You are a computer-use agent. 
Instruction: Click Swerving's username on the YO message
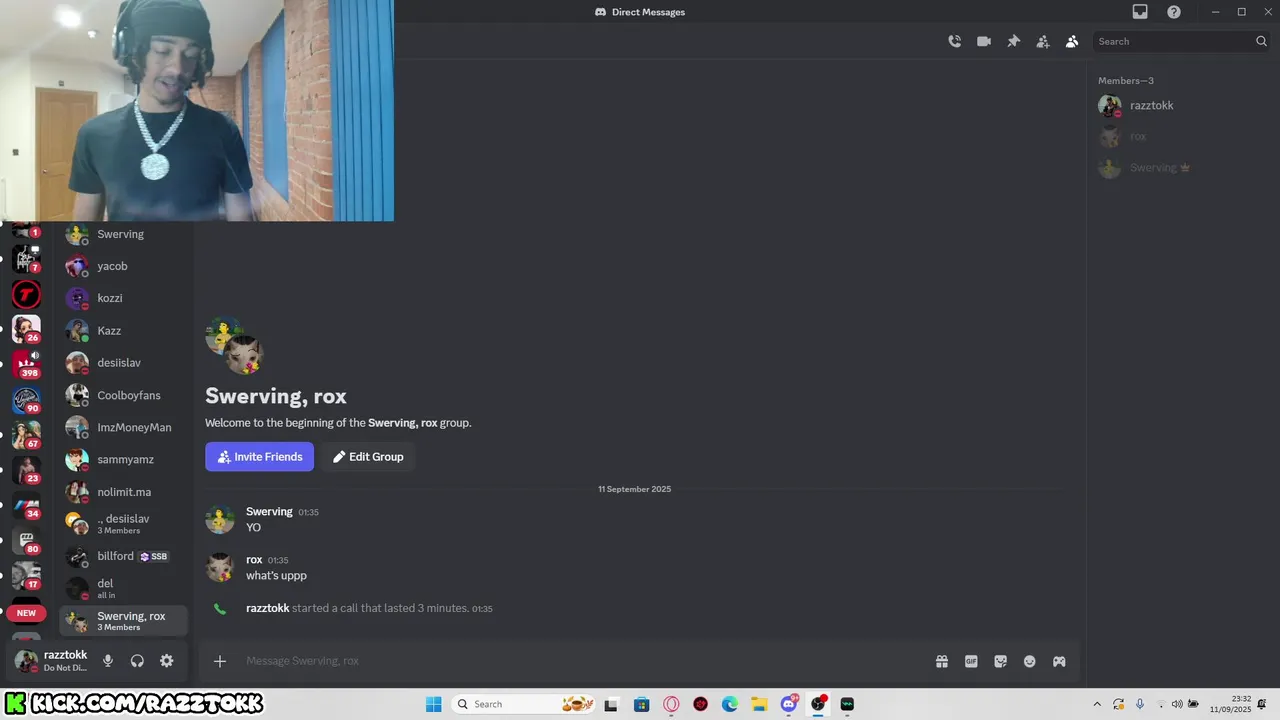269,511
